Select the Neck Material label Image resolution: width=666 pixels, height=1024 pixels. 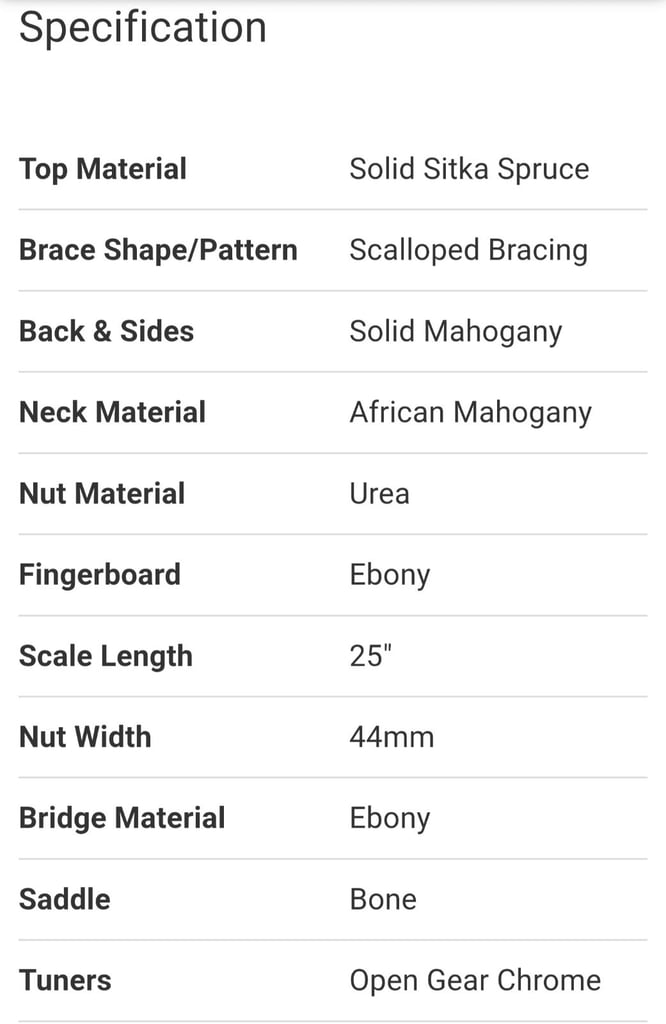point(112,412)
